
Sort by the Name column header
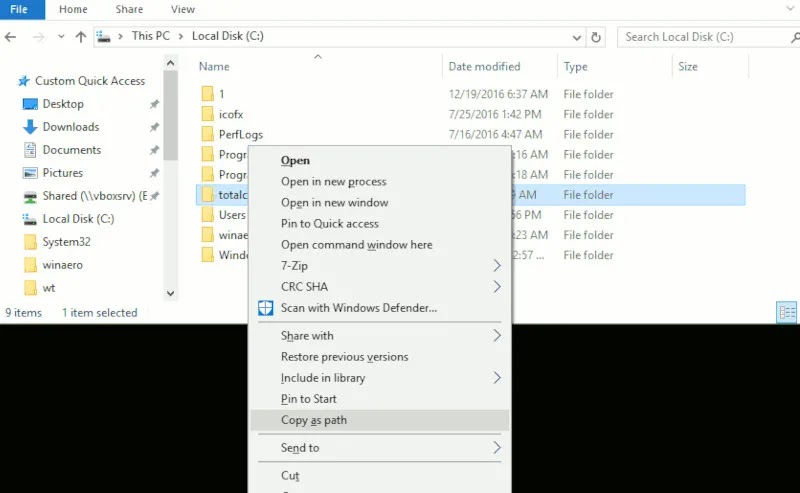click(214, 66)
